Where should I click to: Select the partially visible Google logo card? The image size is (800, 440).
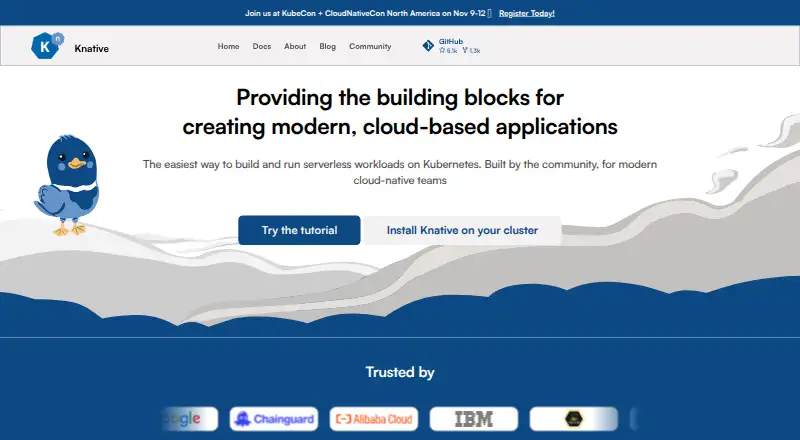pyautogui.click(x=190, y=419)
